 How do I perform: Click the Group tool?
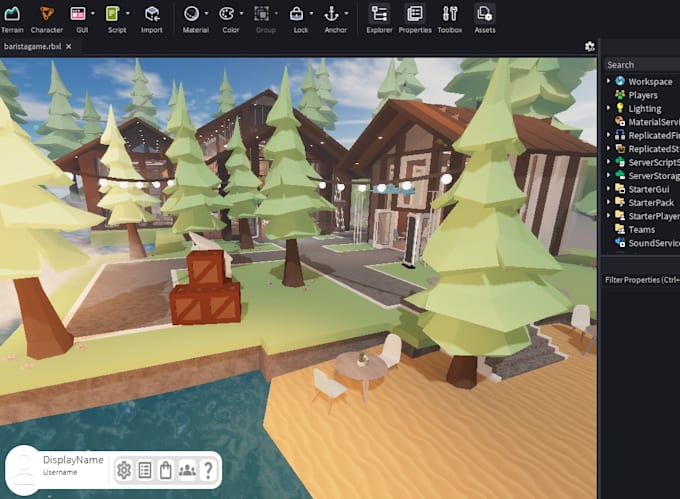[263, 20]
